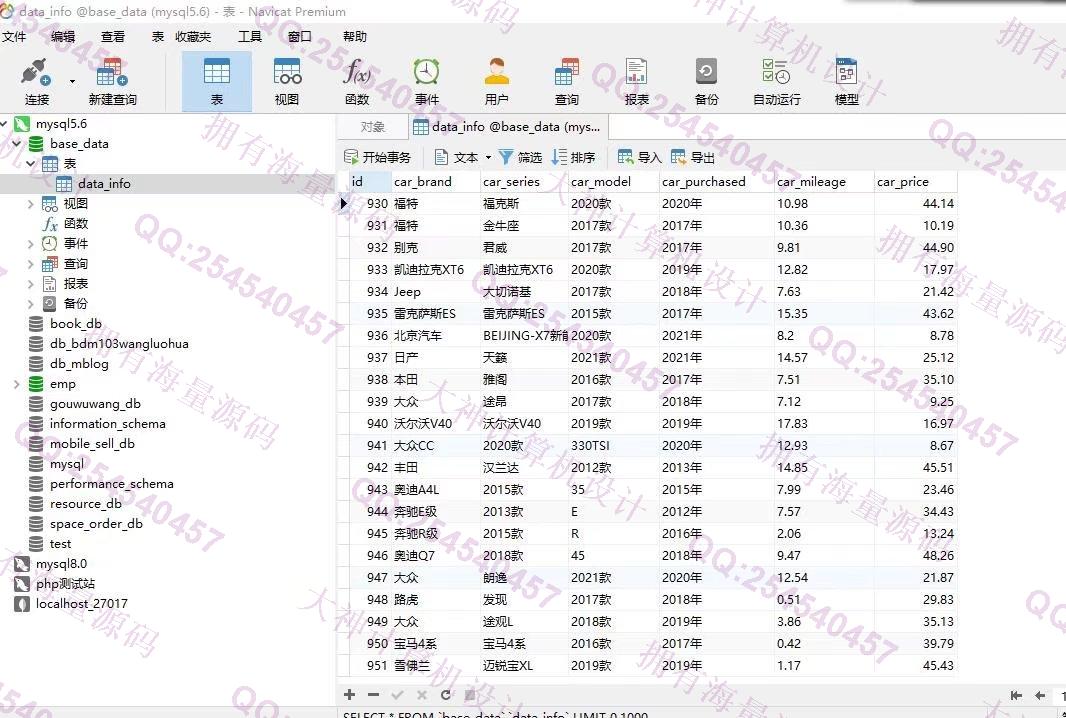Open the Model (模型) toolbar icon
Image resolution: width=1066 pixels, height=718 pixels.
coord(846,81)
